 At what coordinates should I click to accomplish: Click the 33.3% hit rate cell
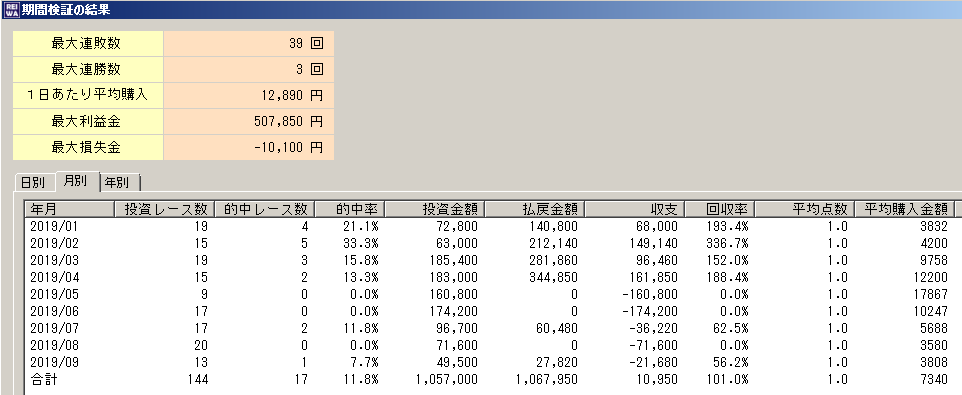tap(361, 244)
